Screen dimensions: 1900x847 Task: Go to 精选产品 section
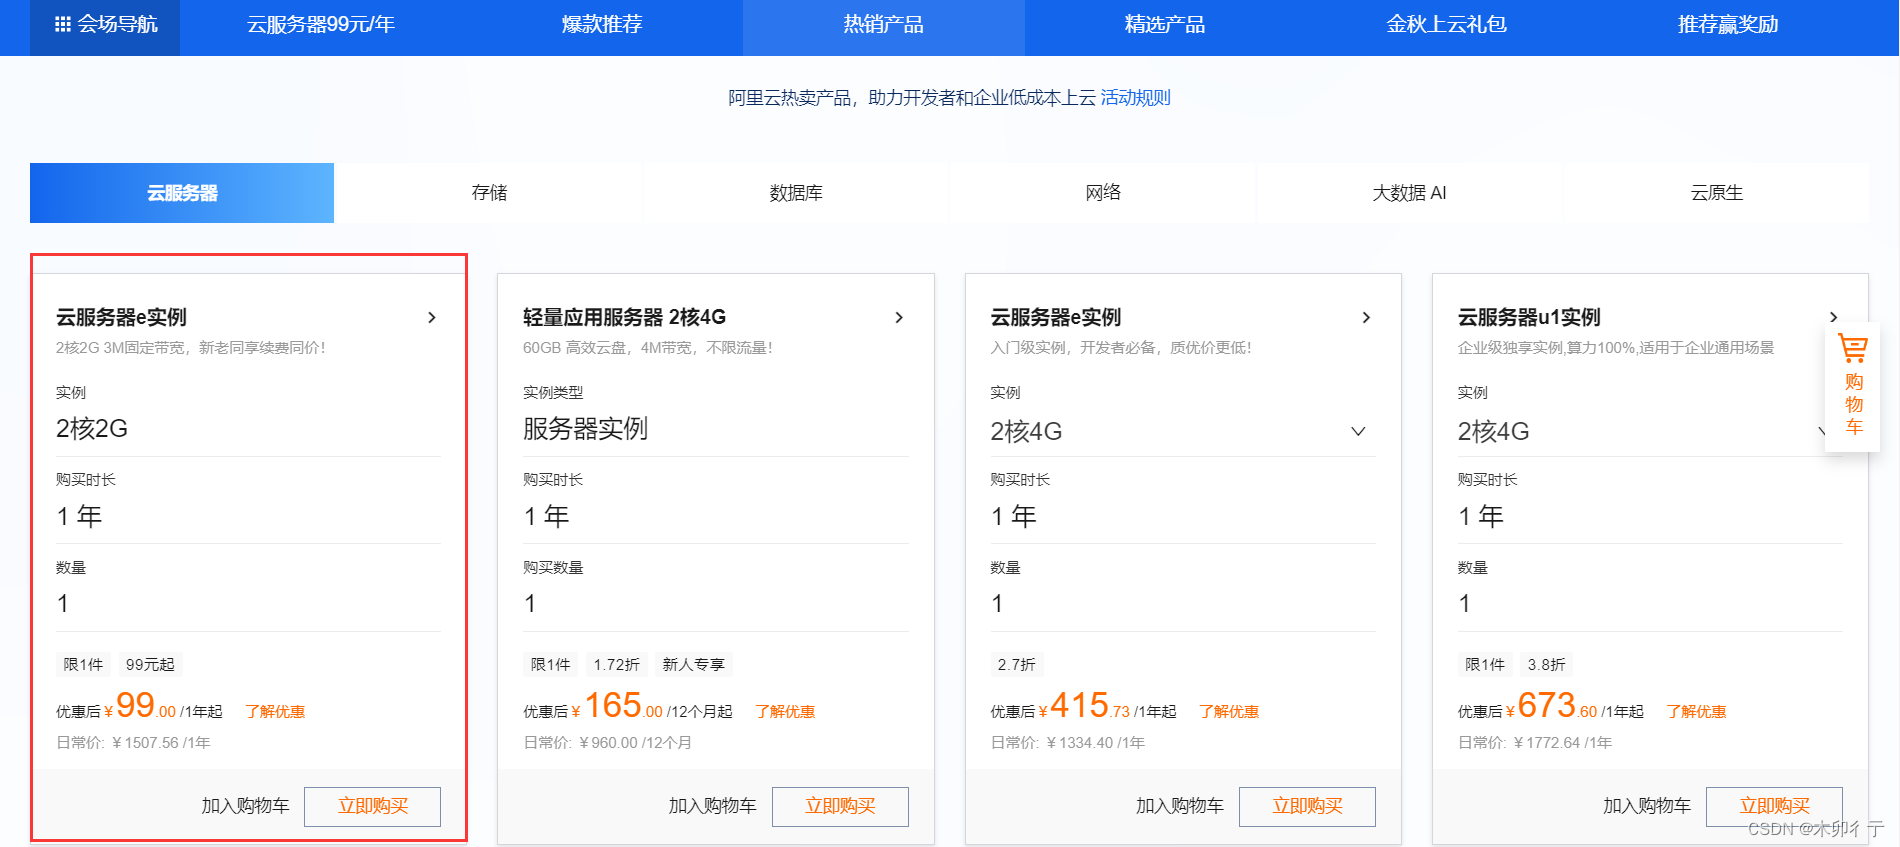(x=1165, y=25)
